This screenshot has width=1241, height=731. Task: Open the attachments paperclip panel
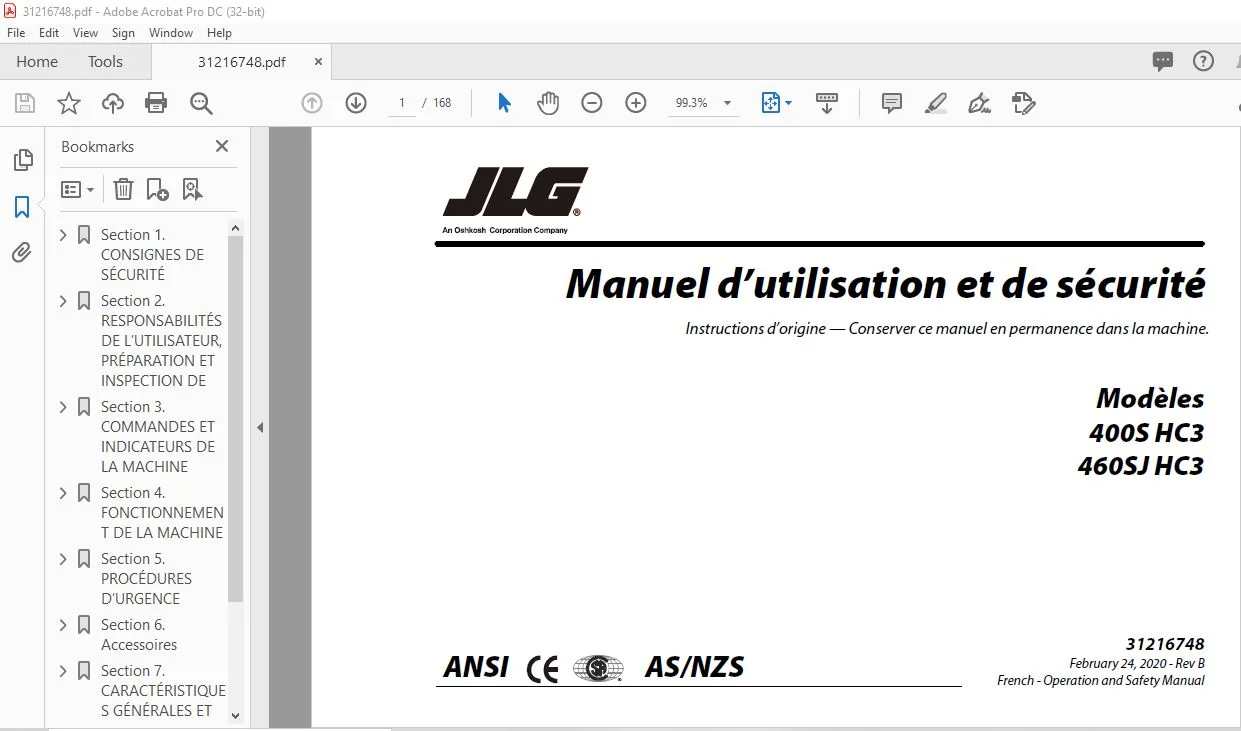coord(22,253)
